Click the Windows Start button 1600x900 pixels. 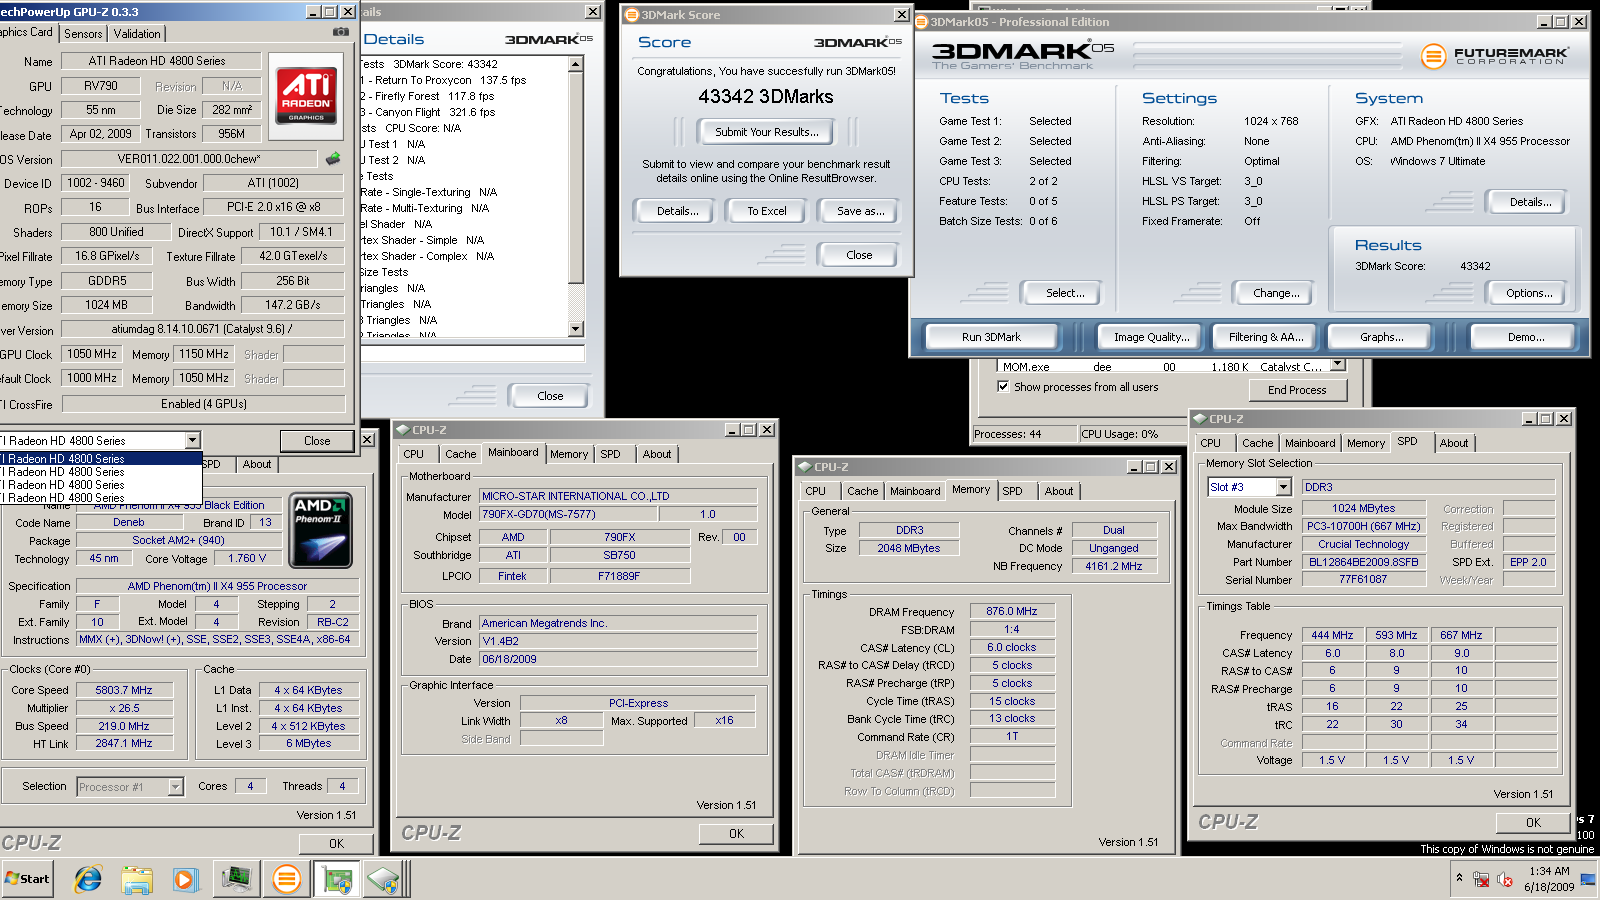coord(27,879)
